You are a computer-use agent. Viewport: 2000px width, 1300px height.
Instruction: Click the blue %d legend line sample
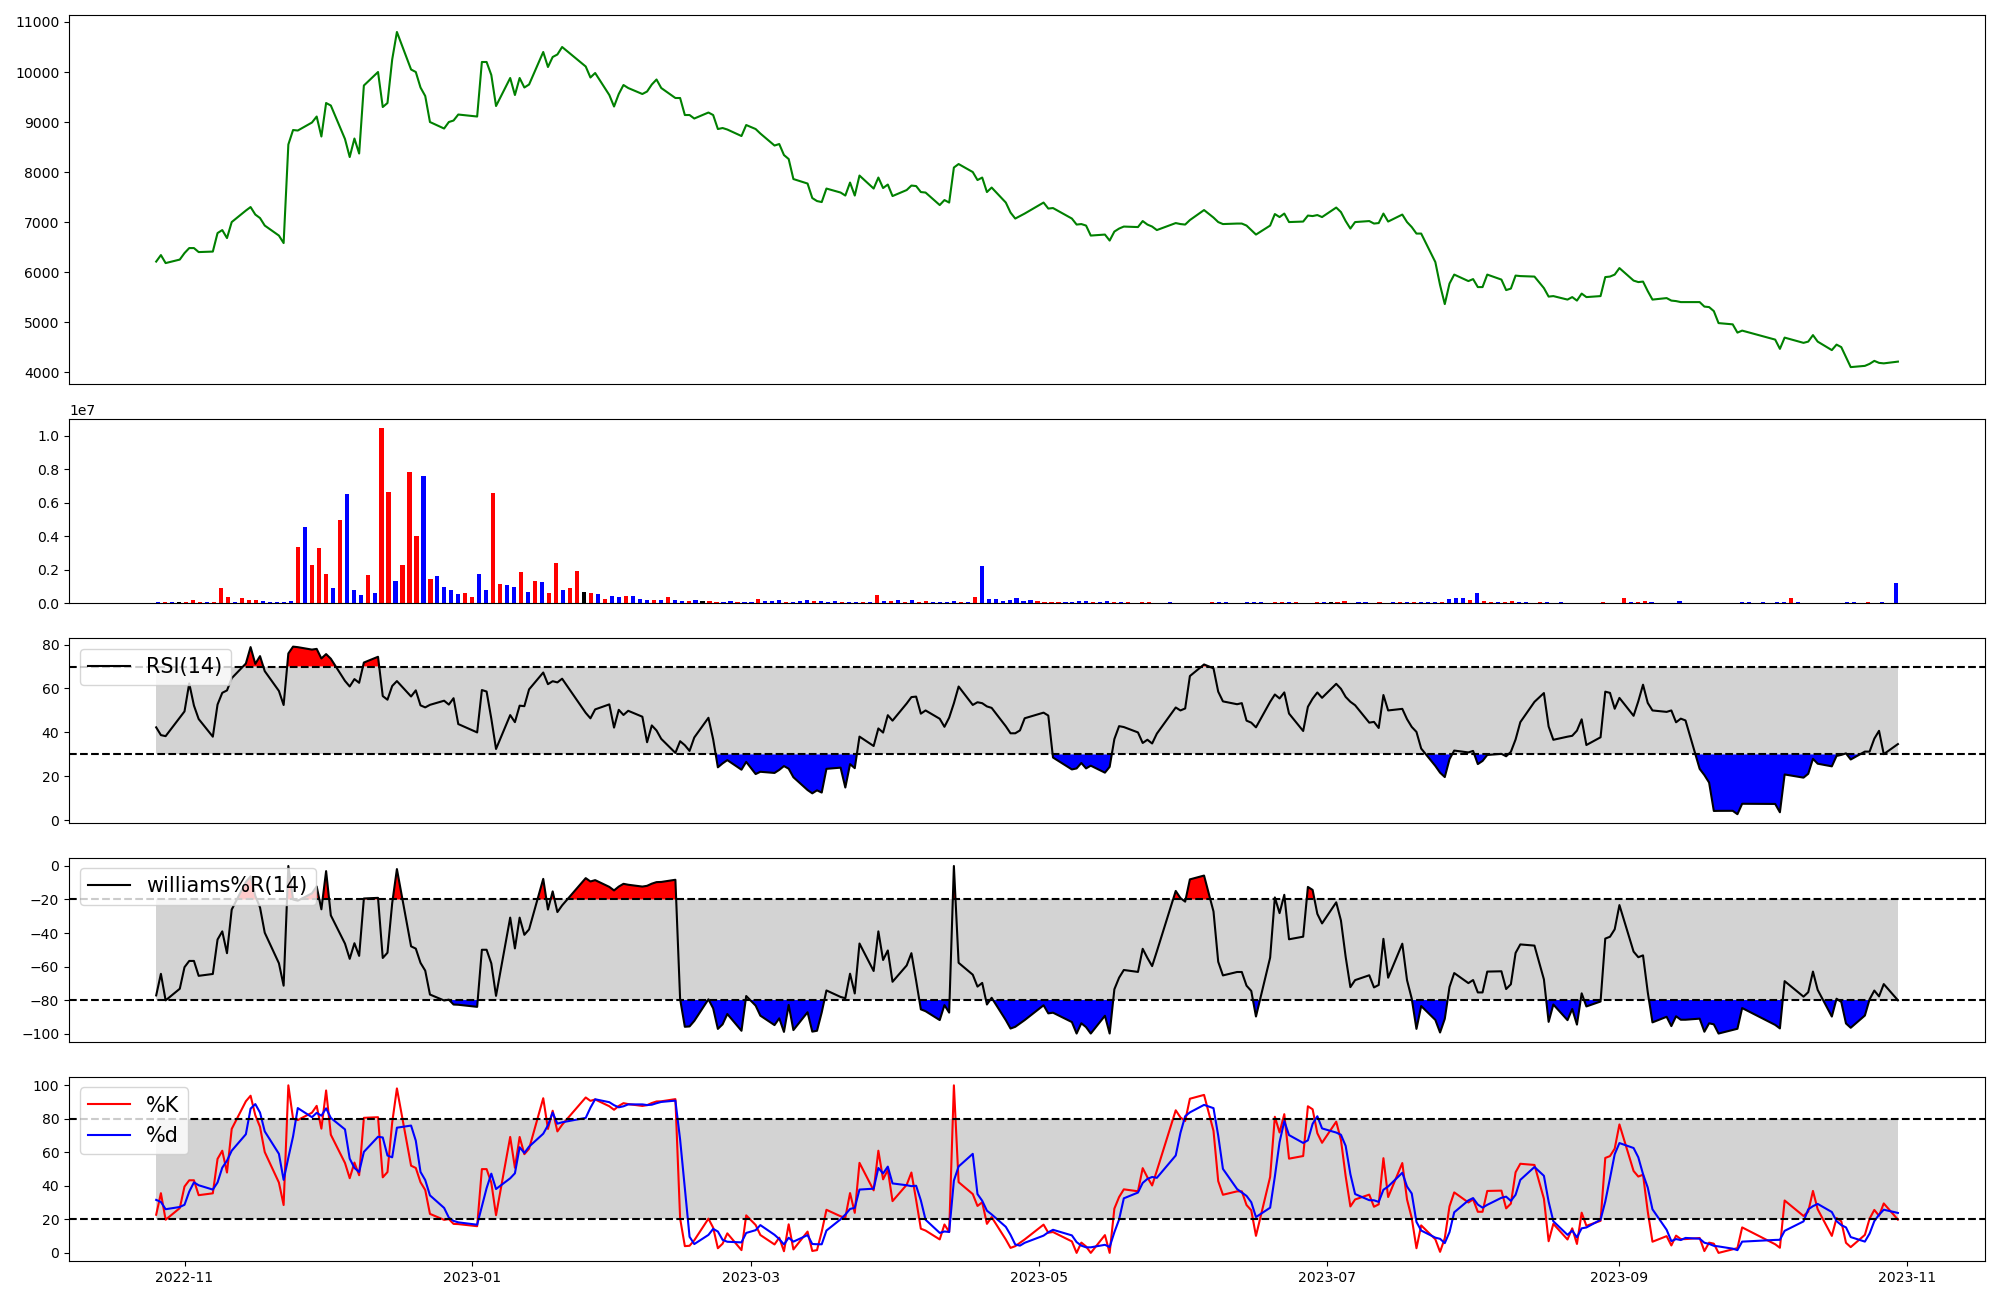pyautogui.click(x=109, y=1135)
